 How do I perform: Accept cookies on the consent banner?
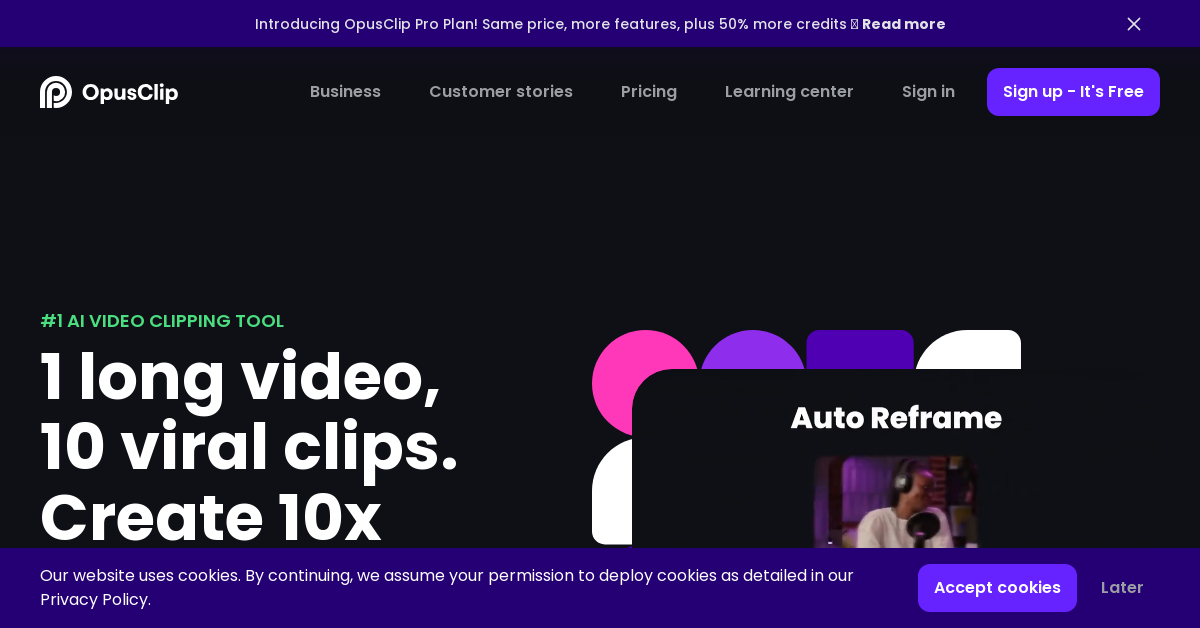(997, 588)
